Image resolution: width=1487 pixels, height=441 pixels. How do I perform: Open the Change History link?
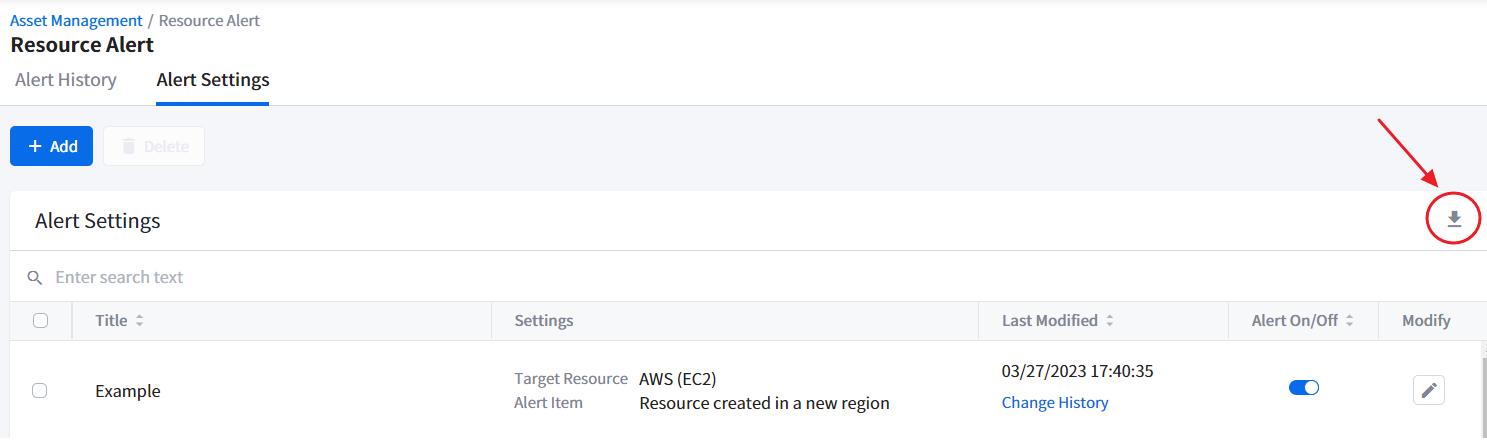(1055, 403)
